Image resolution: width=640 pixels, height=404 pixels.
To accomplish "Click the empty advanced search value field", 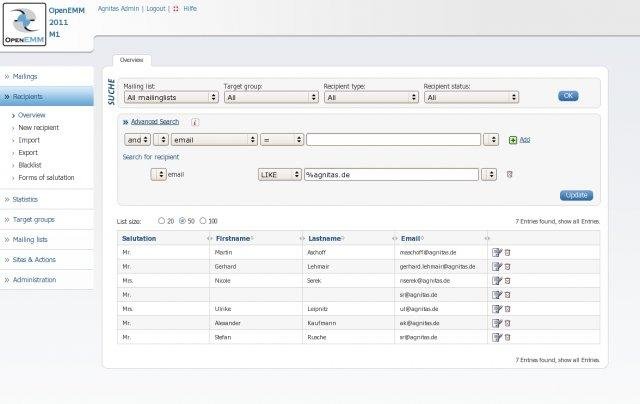I will pyautogui.click(x=392, y=140).
